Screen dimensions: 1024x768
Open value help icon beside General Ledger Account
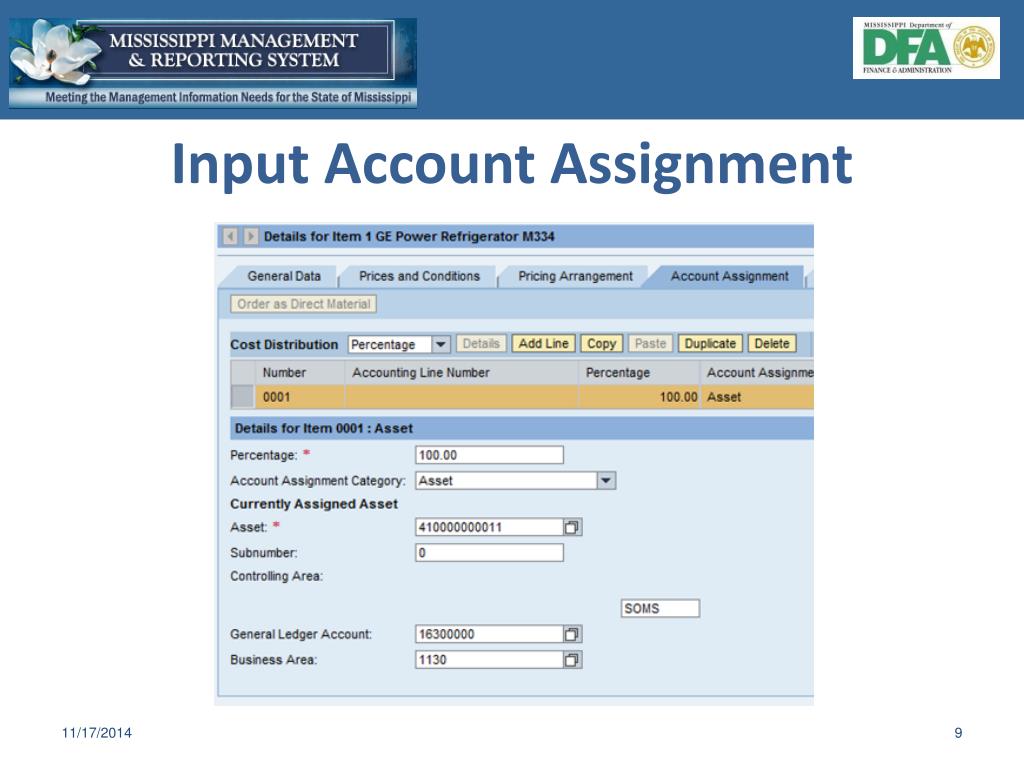pos(572,634)
